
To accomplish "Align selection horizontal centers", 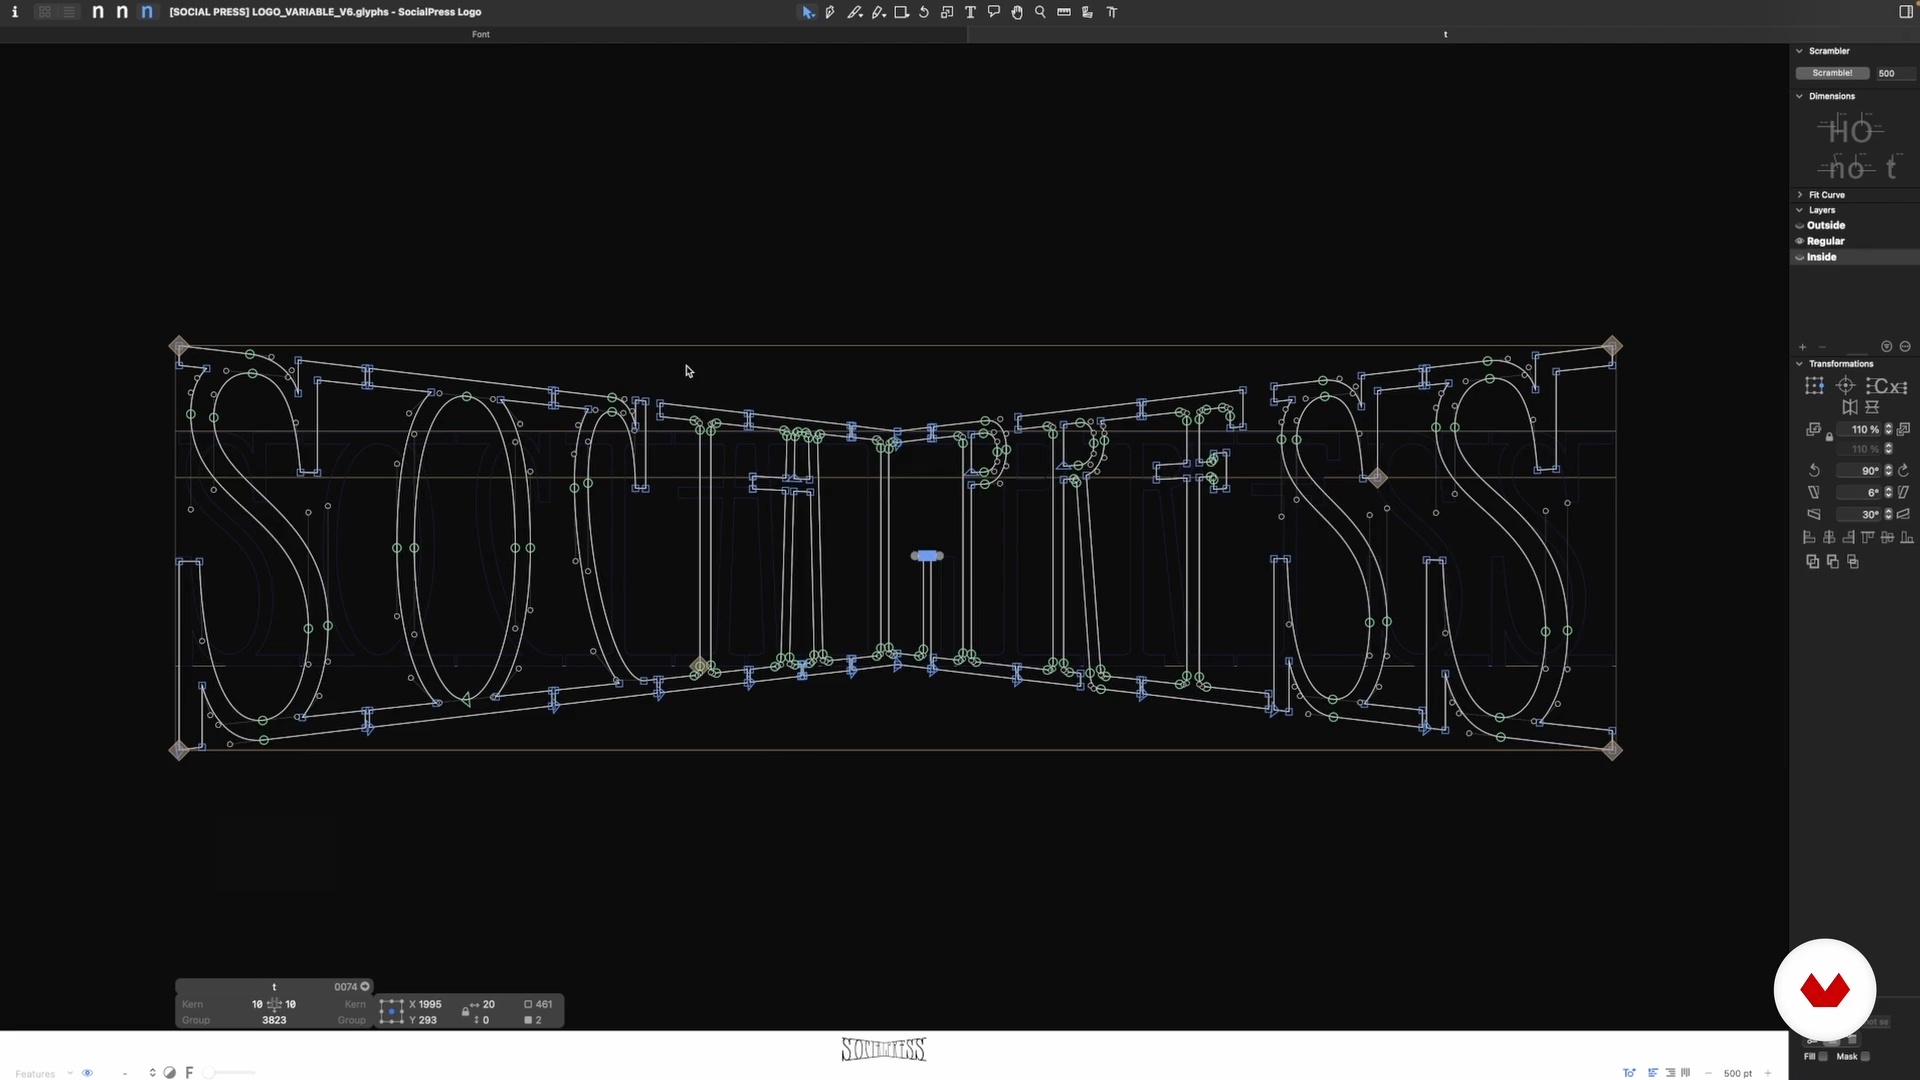I will (x=1829, y=538).
